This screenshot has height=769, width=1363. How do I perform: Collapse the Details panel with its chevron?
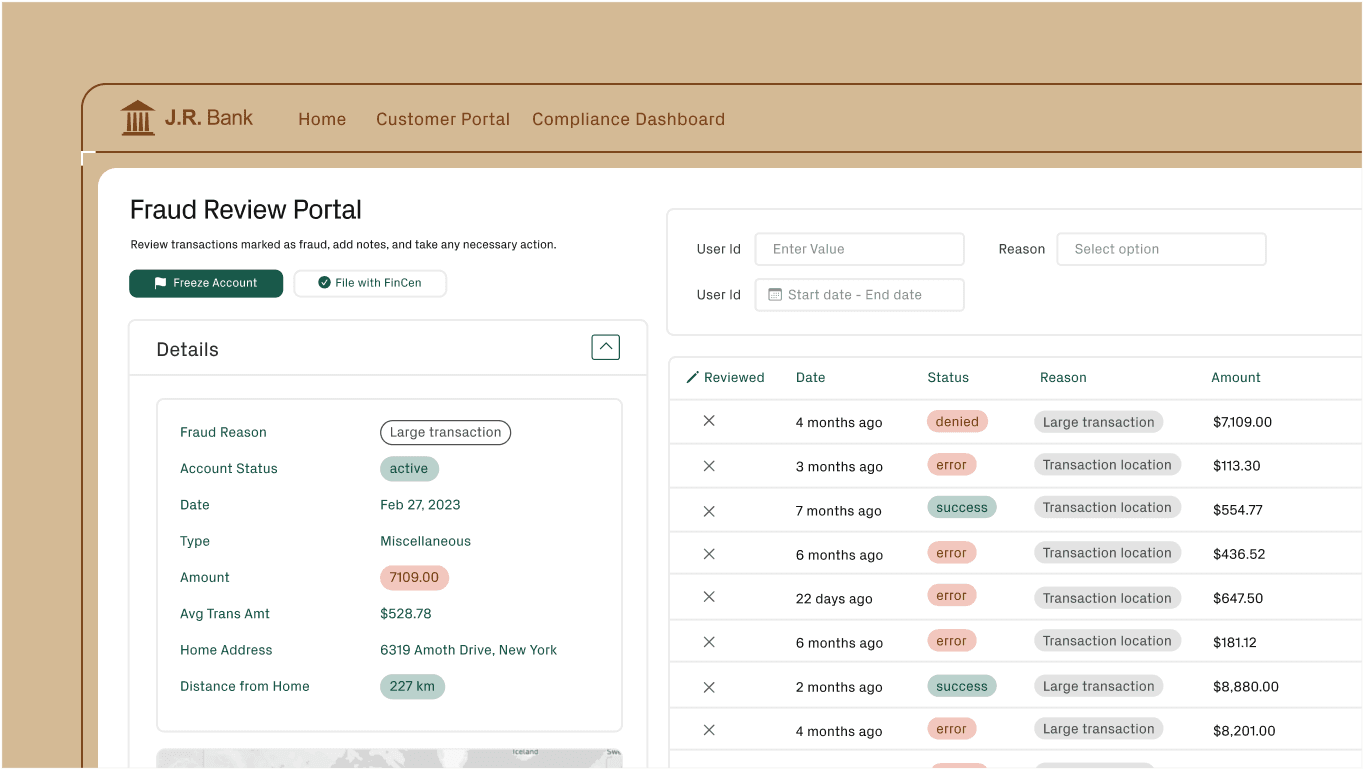[x=605, y=346]
